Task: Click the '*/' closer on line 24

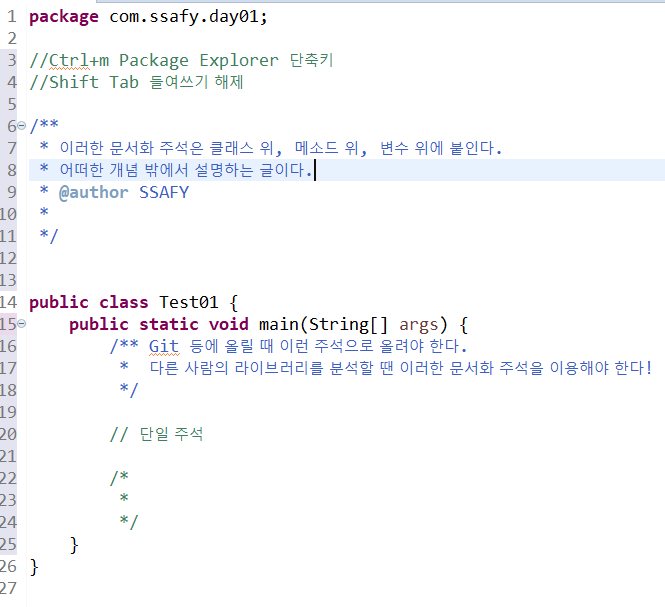Action: (129, 522)
